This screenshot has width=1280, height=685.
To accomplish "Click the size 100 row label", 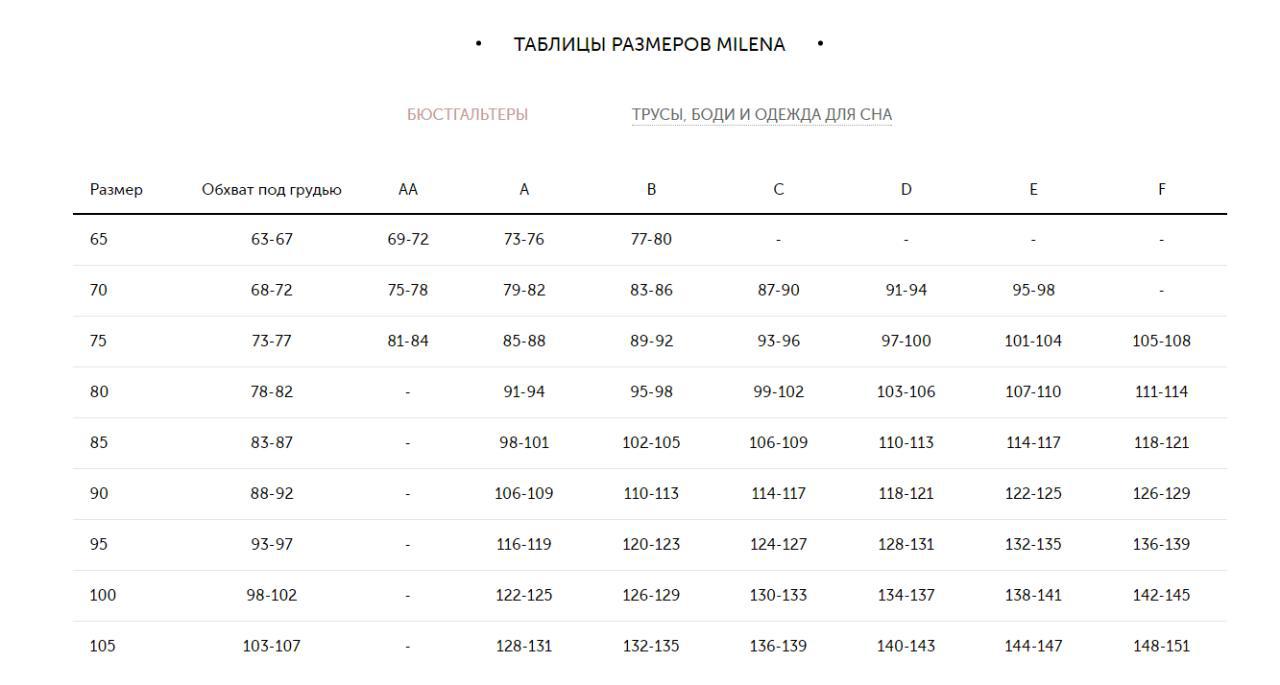I will point(103,596).
